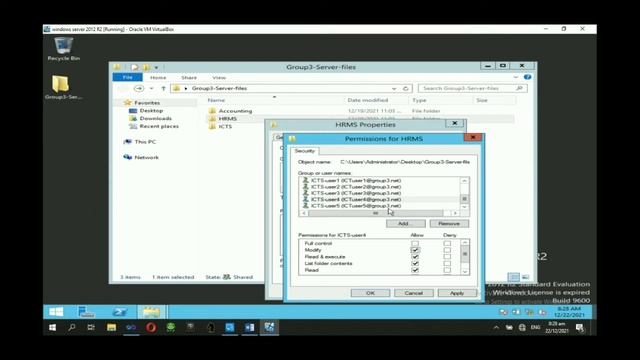This screenshot has height=360, width=640.
Task: Sort files by Date modified column
Action: (x=368, y=100)
